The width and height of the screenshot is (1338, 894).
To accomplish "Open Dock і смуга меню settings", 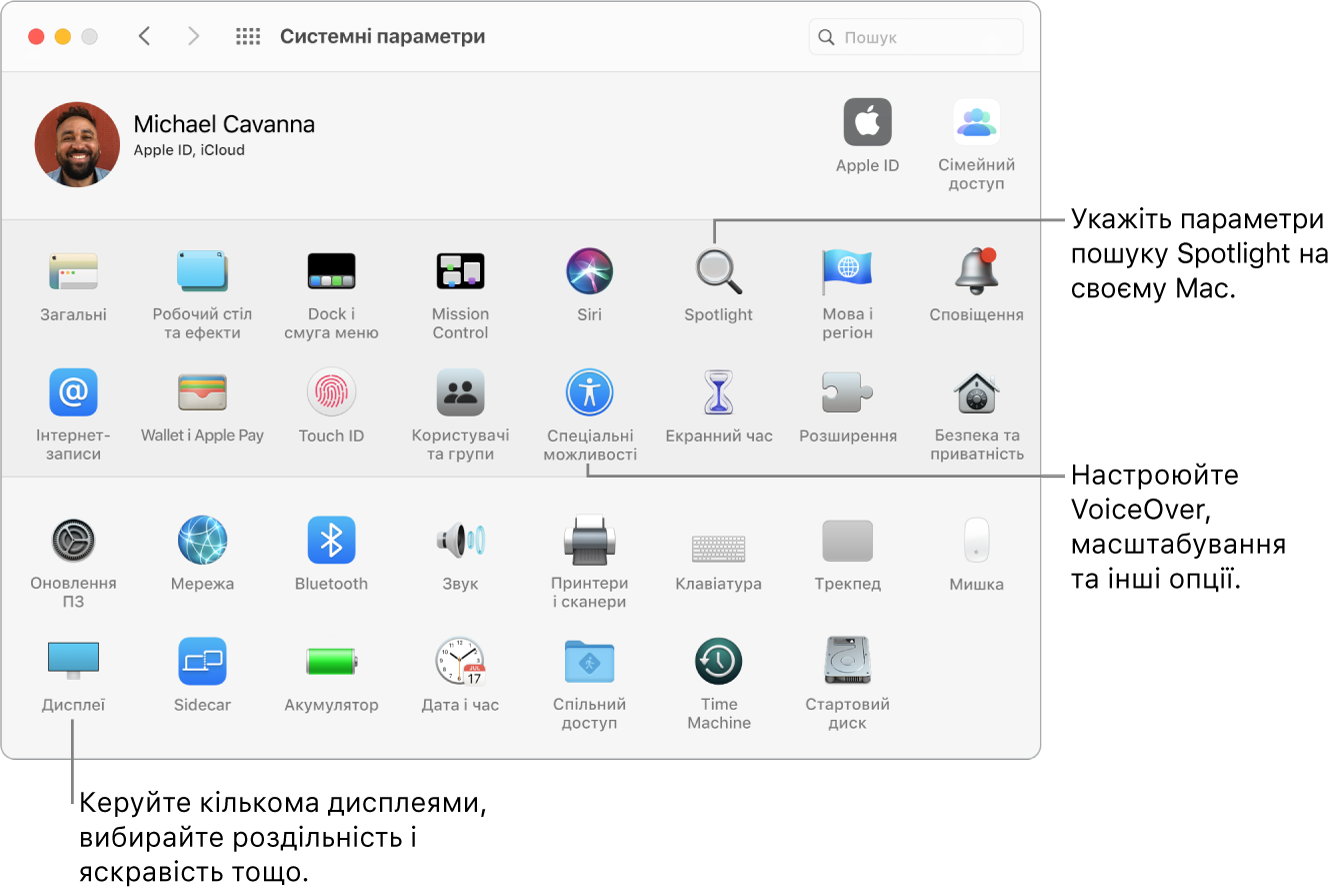I will 331,271.
